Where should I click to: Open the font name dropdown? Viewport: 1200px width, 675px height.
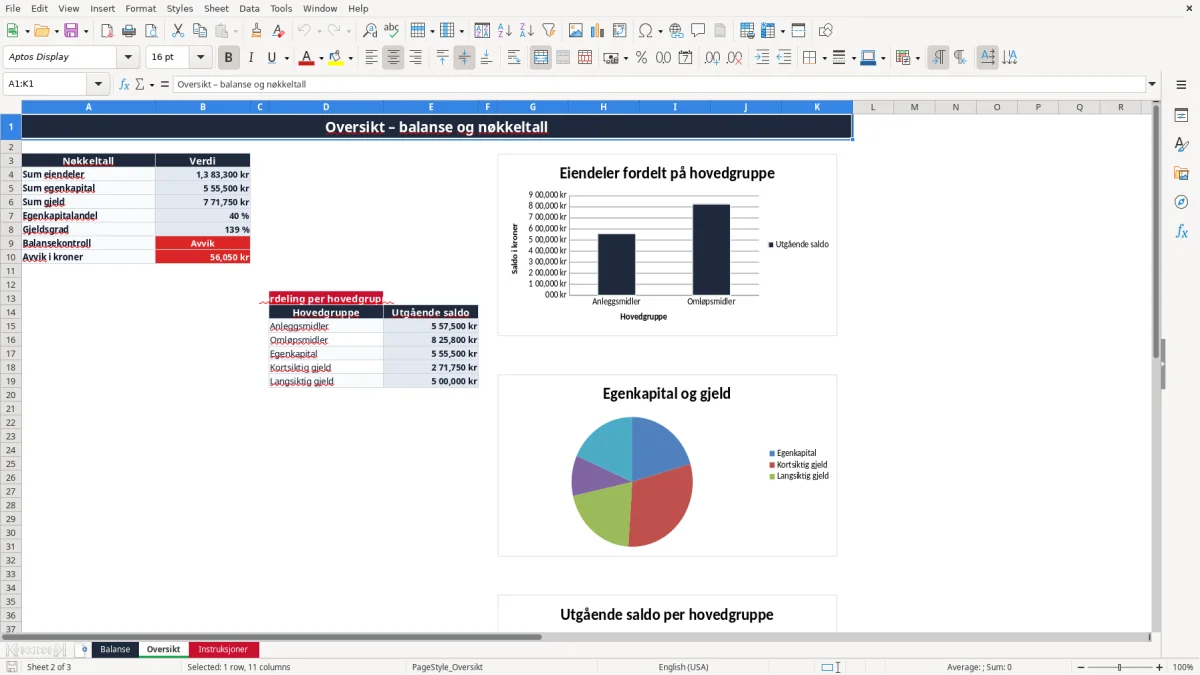pos(128,58)
